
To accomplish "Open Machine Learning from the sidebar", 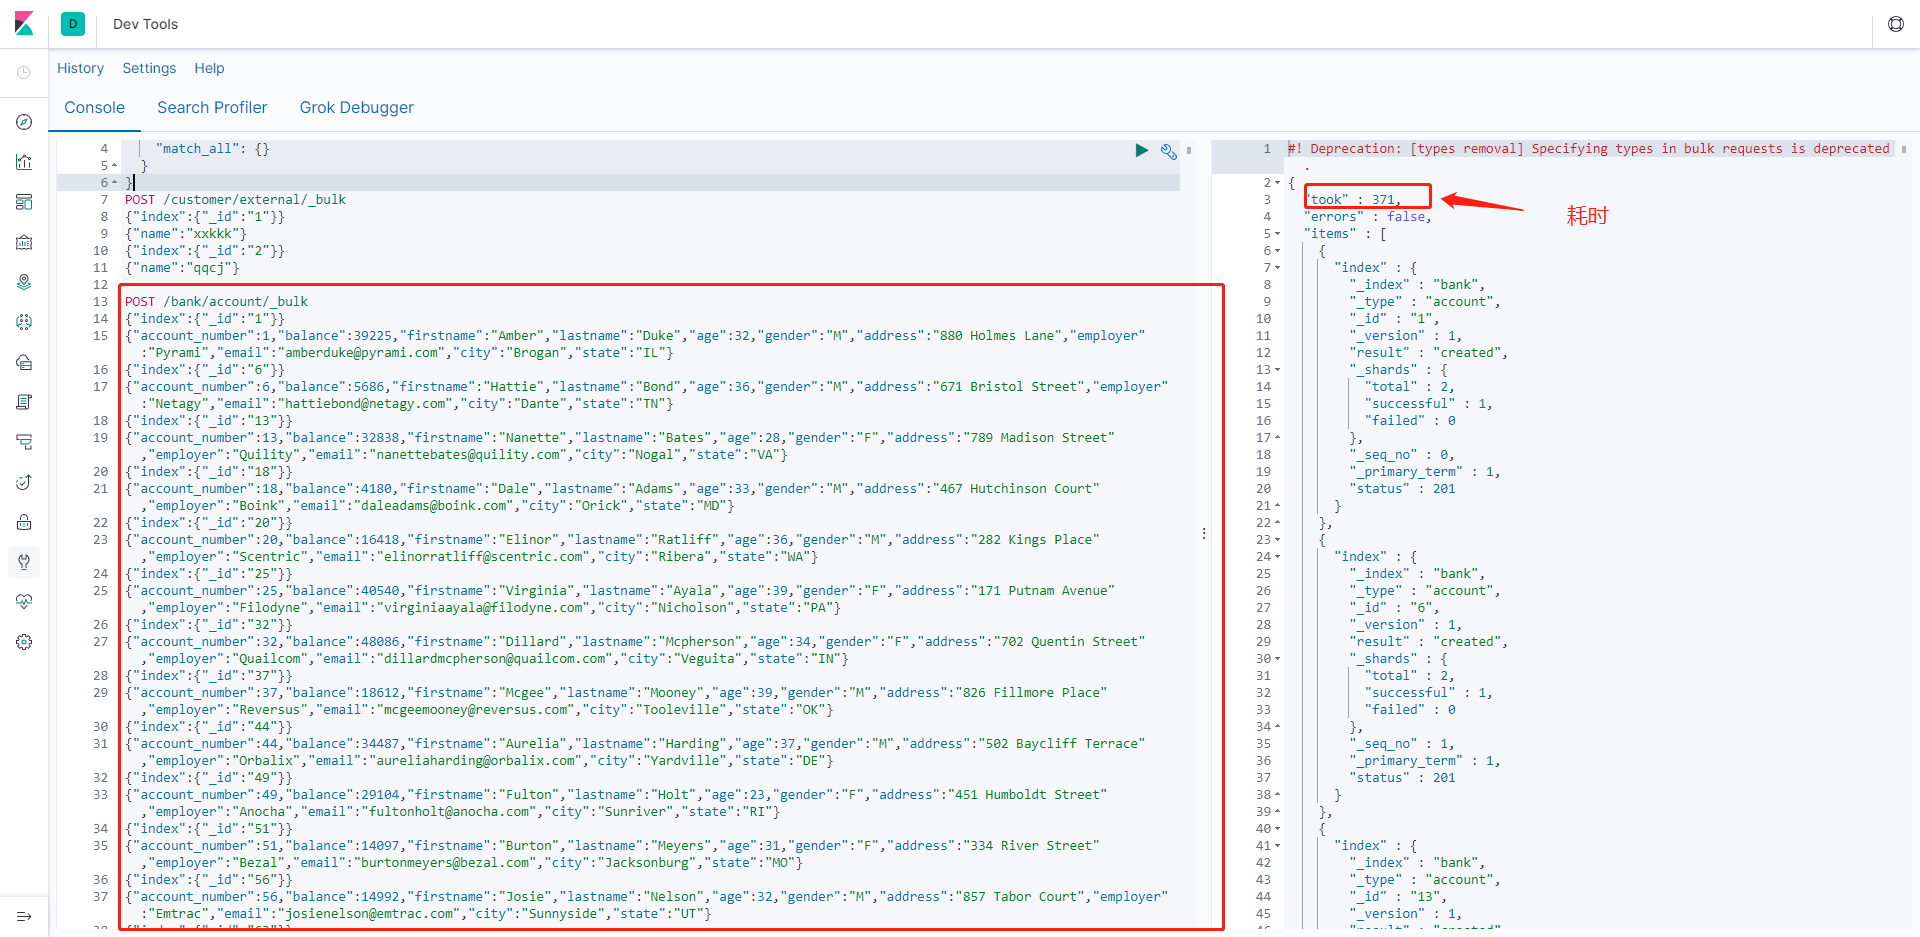I will [x=24, y=322].
